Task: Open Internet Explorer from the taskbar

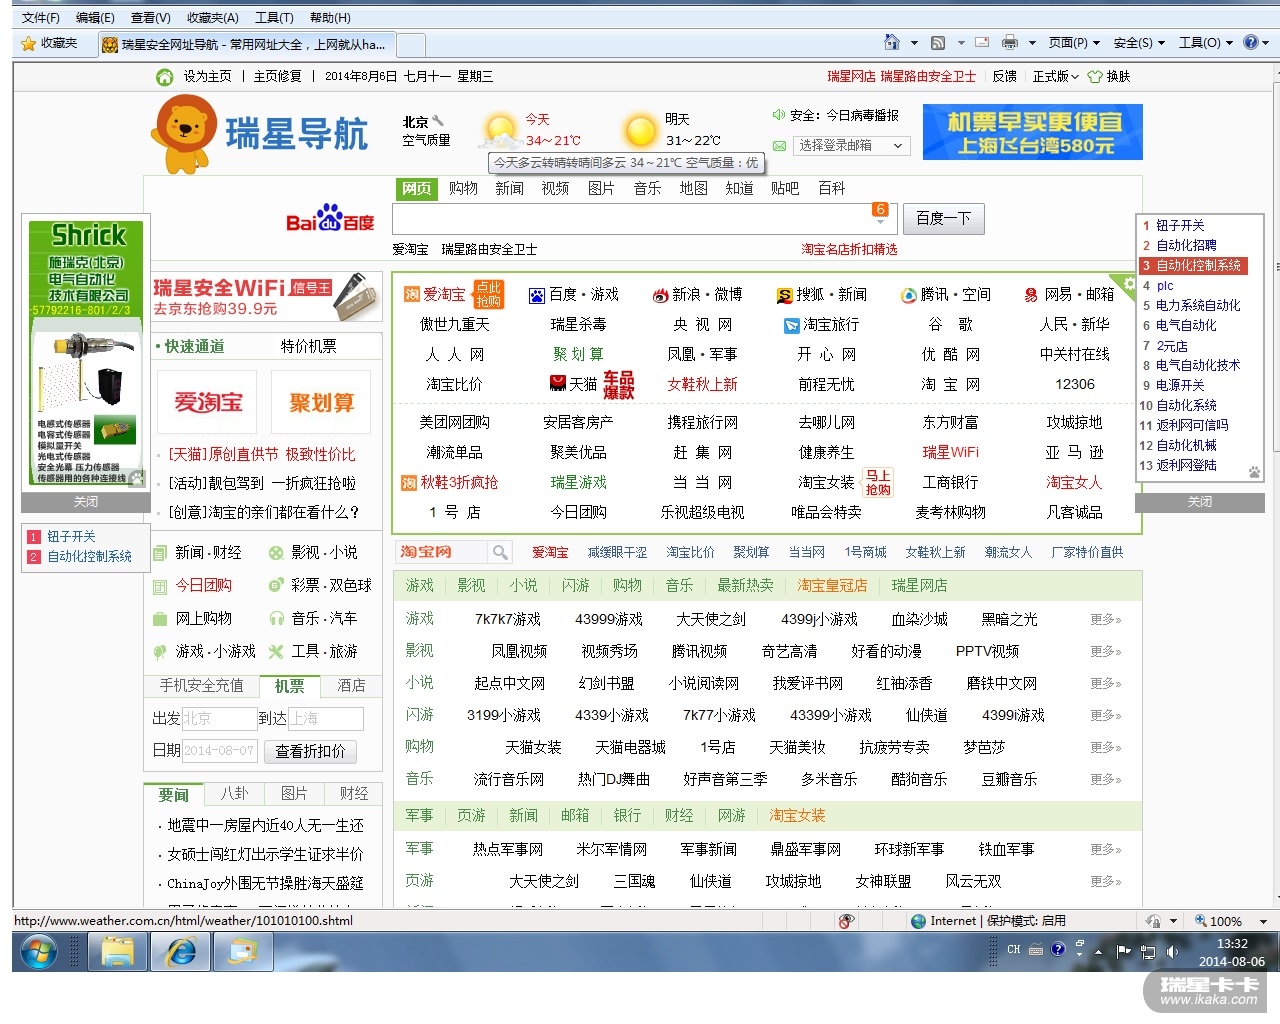Action: tap(181, 952)
